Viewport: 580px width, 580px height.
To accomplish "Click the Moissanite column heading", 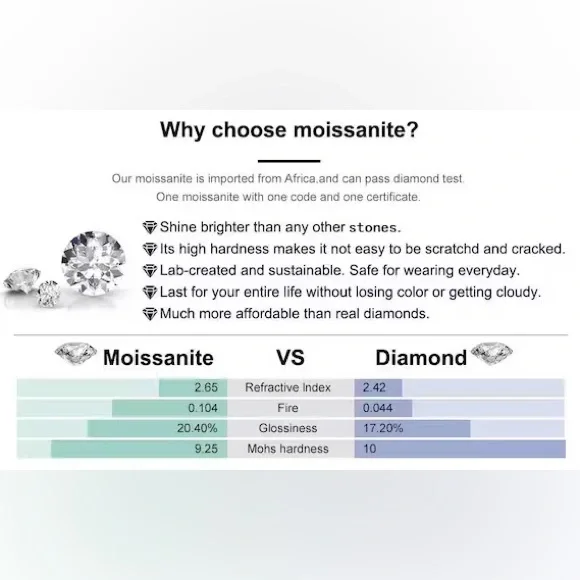I will [158, 358].
